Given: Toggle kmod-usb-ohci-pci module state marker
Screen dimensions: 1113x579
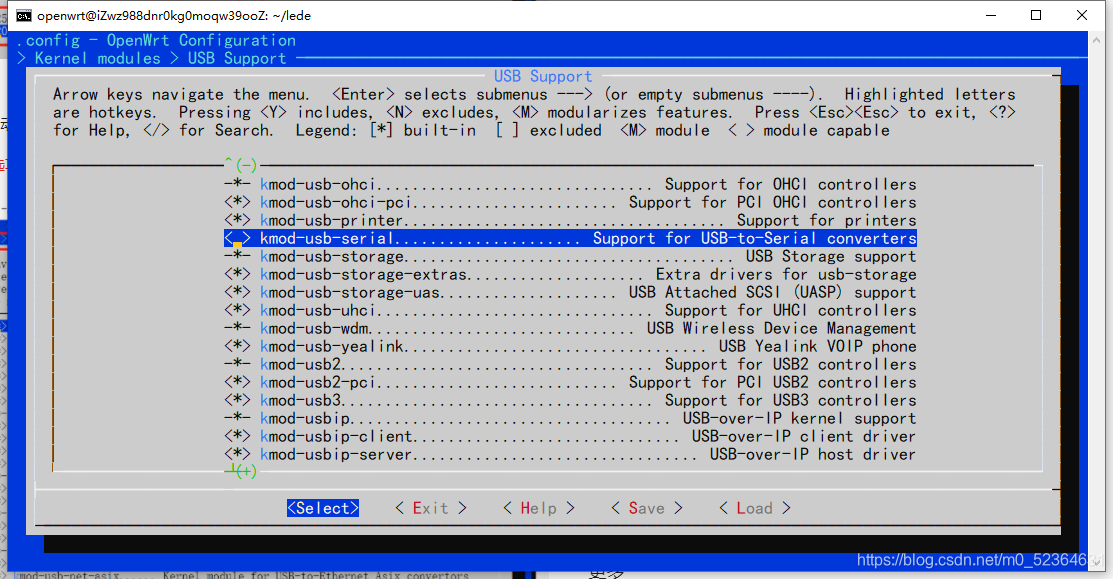Looking at the screenshot, I should [237, 202].
